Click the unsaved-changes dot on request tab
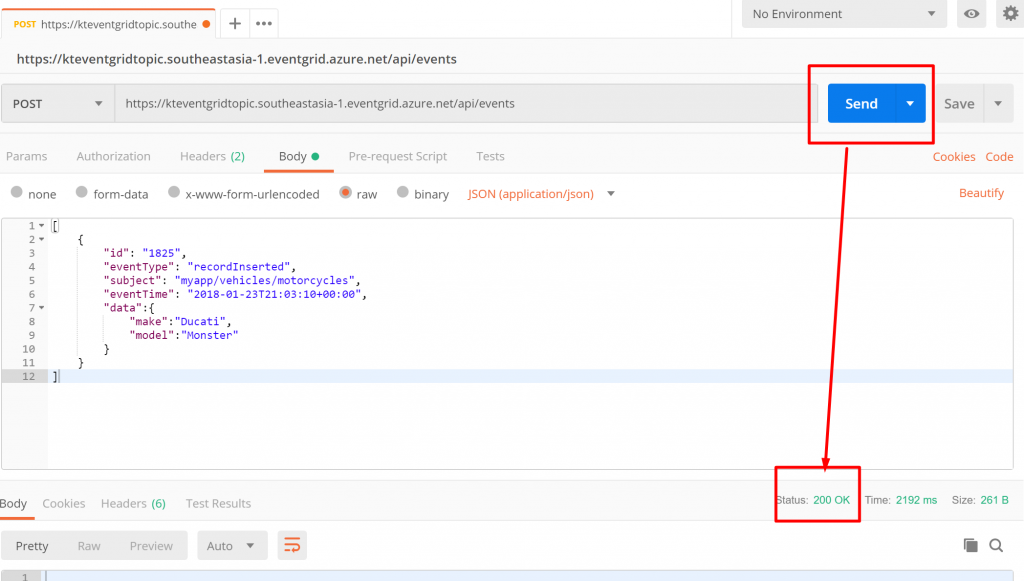Screen dimensions: 1024x581 point(206,24)
